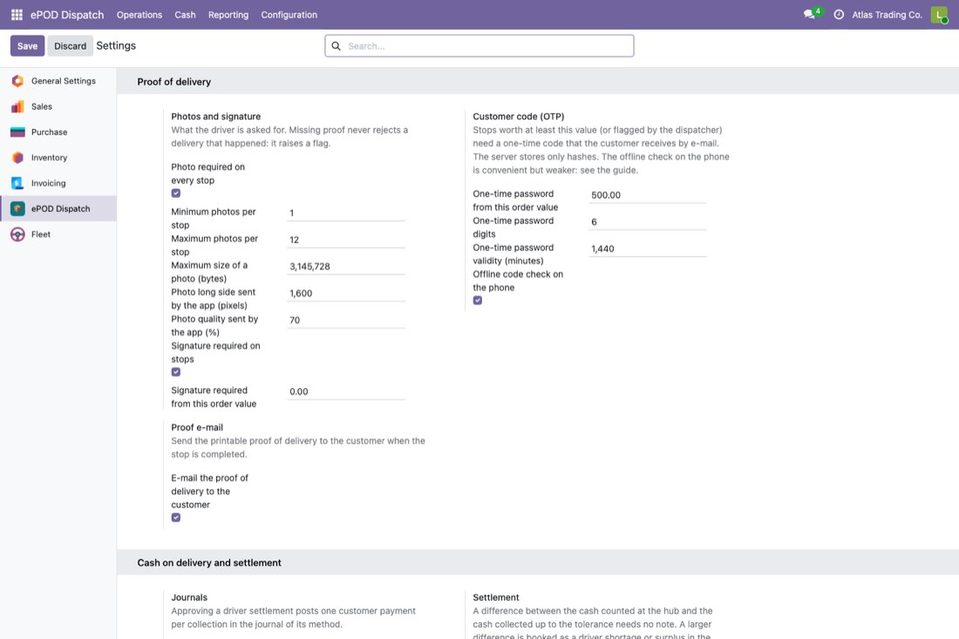Select Inventory settings label in sidebar
This screenshot has height=639, width=959.
(x=50, y=158)
